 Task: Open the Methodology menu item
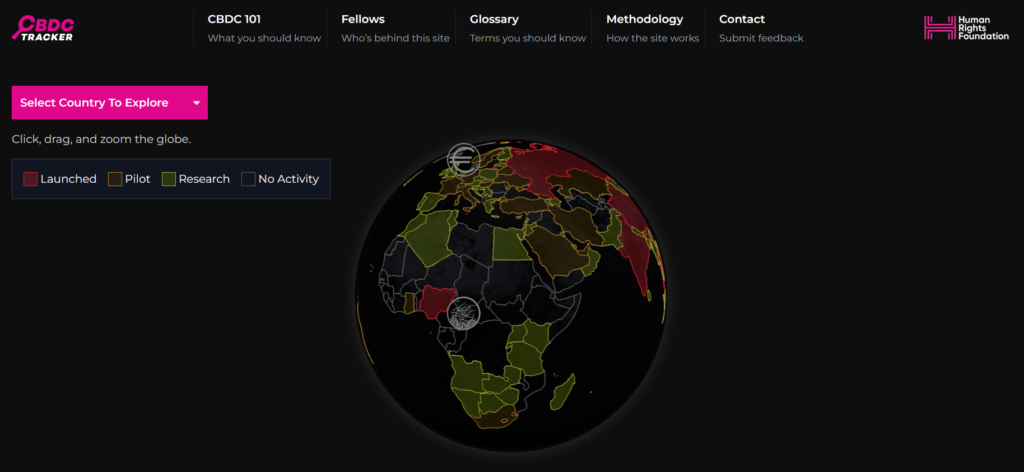pos(644,20)
